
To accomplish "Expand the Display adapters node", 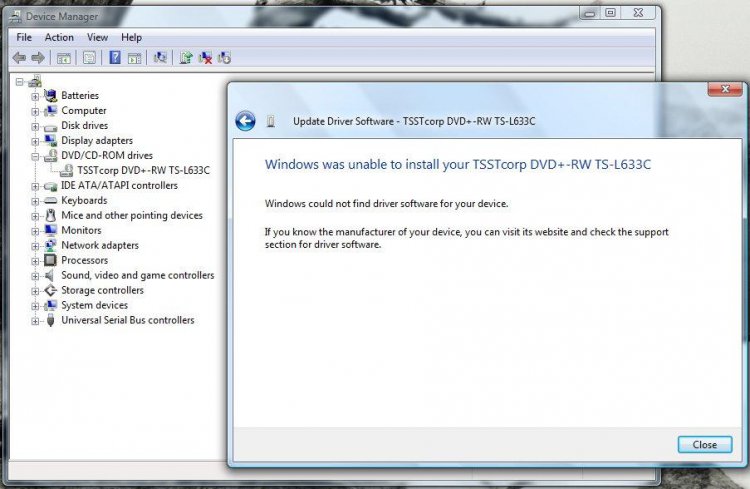I will click(35, 142).
